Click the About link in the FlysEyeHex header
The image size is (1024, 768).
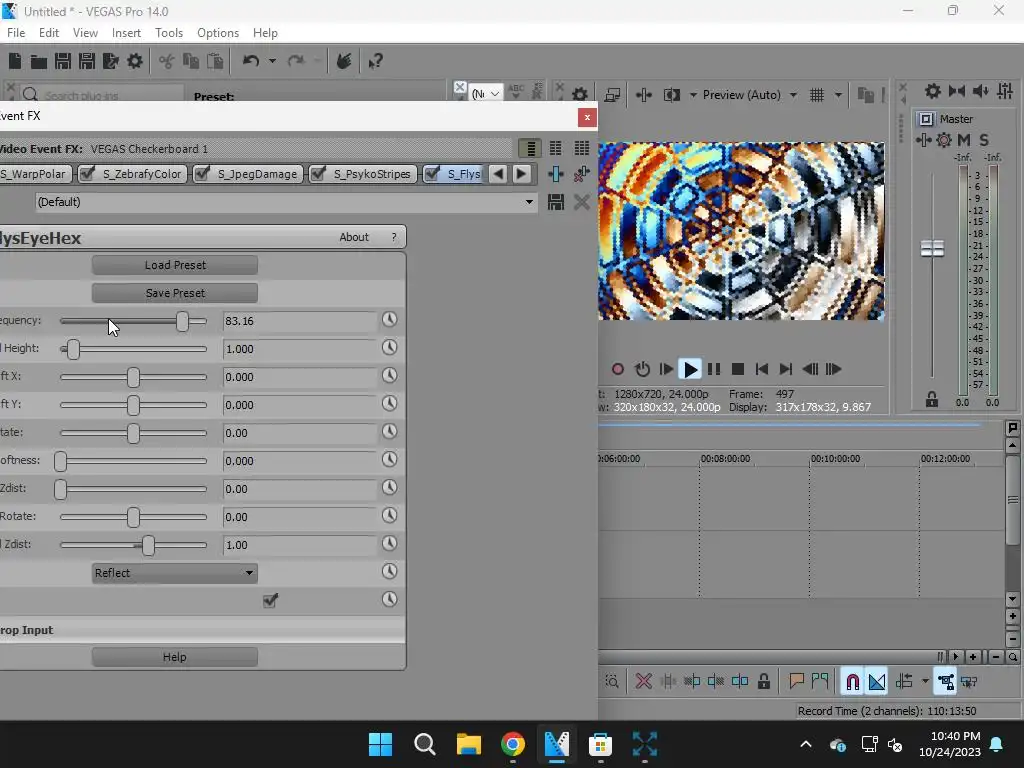pos(353,237)
